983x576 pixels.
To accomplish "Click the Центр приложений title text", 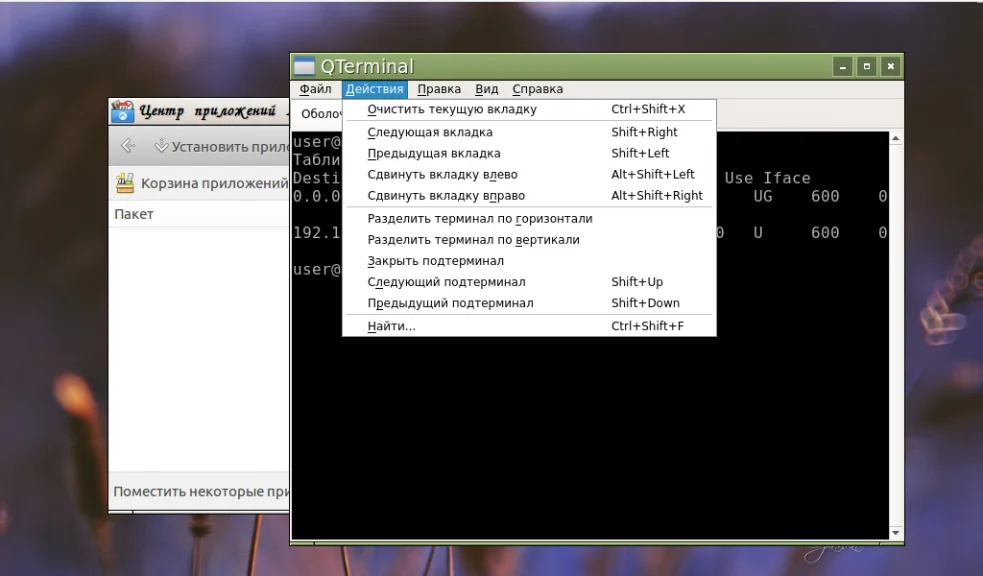I will [x=207, y=112].
